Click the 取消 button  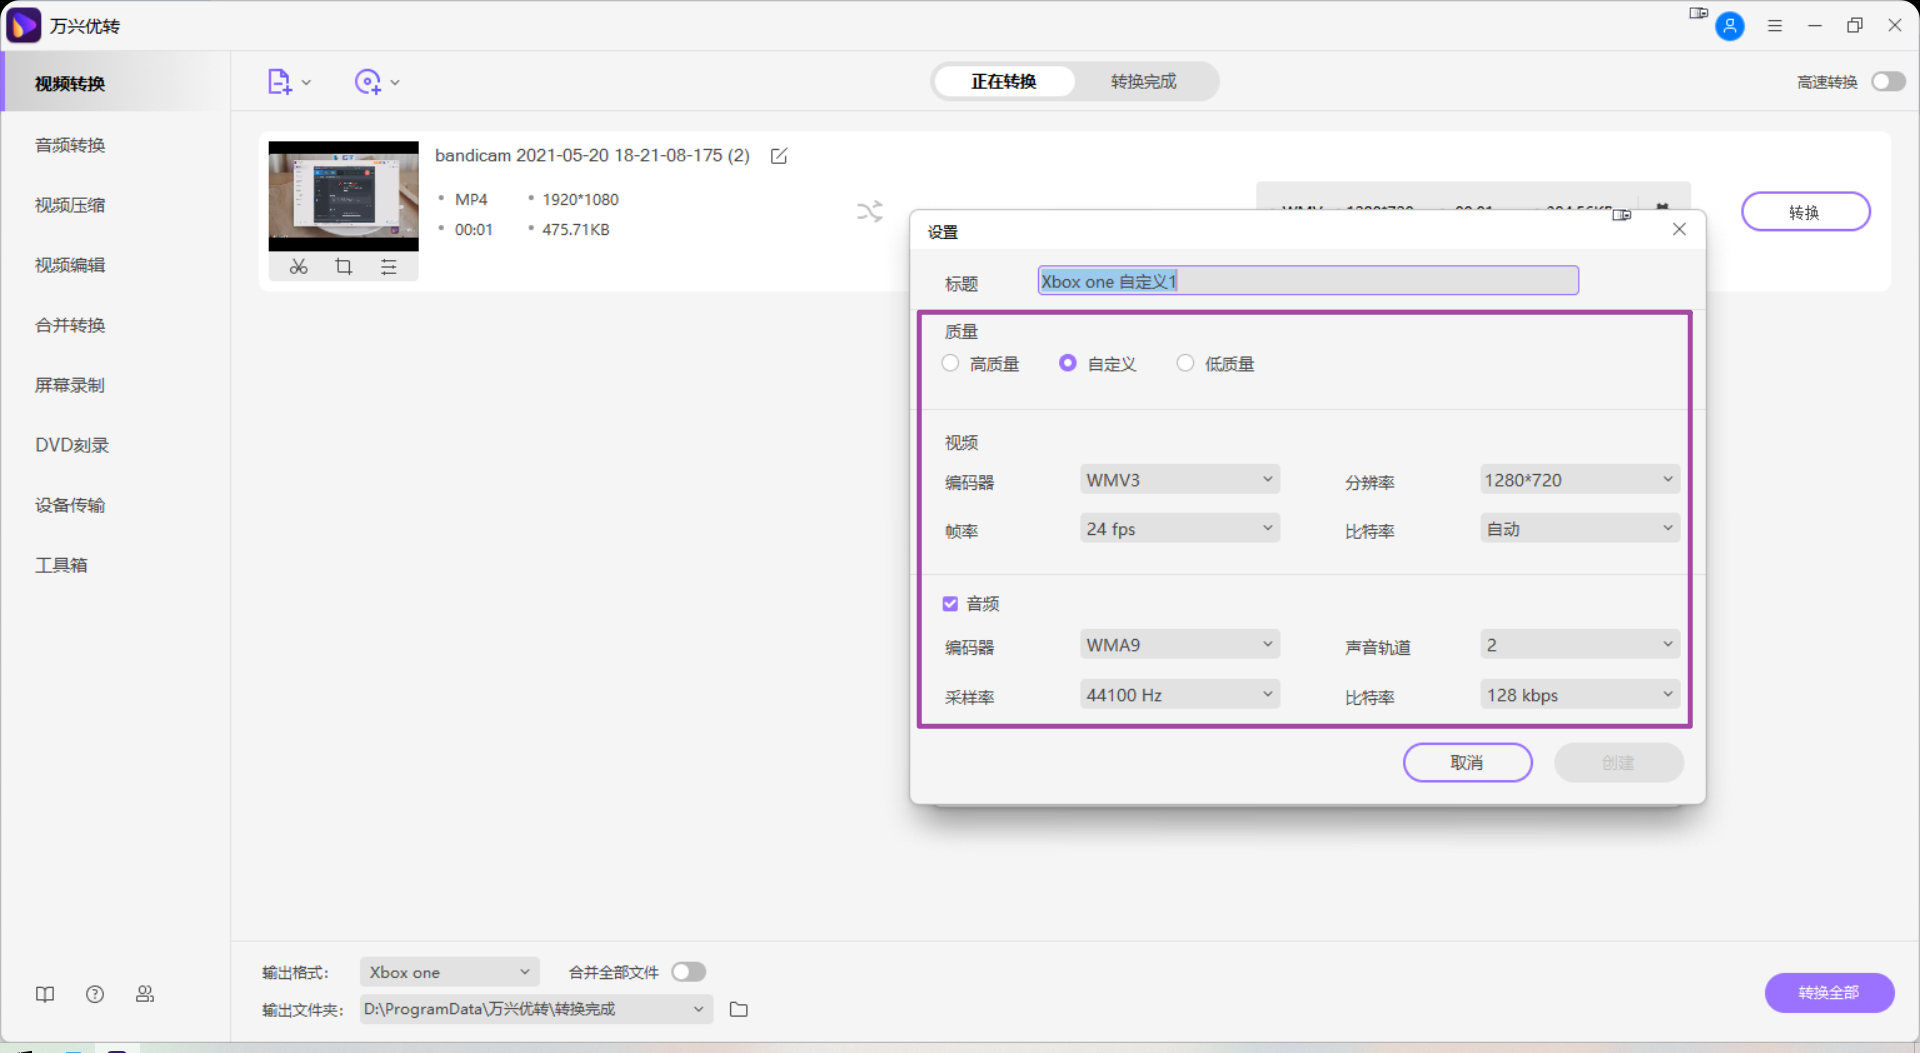pos(1467,763)
